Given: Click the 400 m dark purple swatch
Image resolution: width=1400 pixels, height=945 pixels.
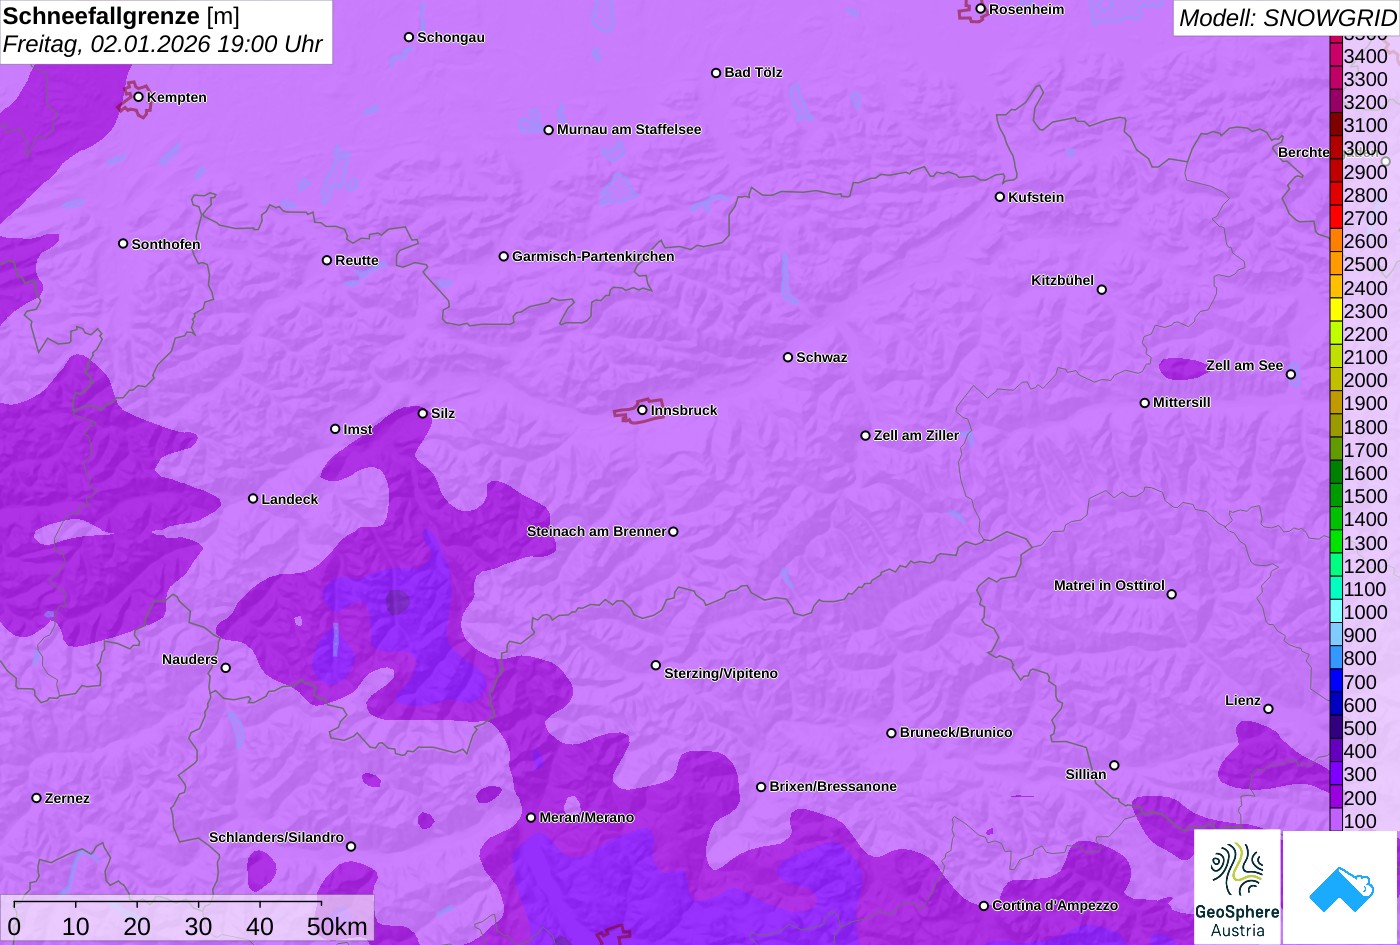Looking at the screenshot, I should pyautogui.click(x=1335, y=751).
